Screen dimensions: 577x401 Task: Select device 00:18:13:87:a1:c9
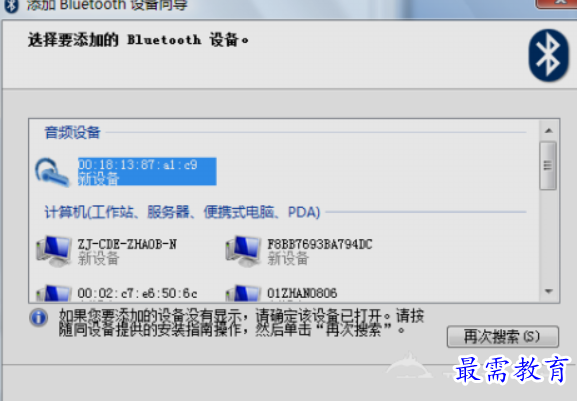pos(147,171)
